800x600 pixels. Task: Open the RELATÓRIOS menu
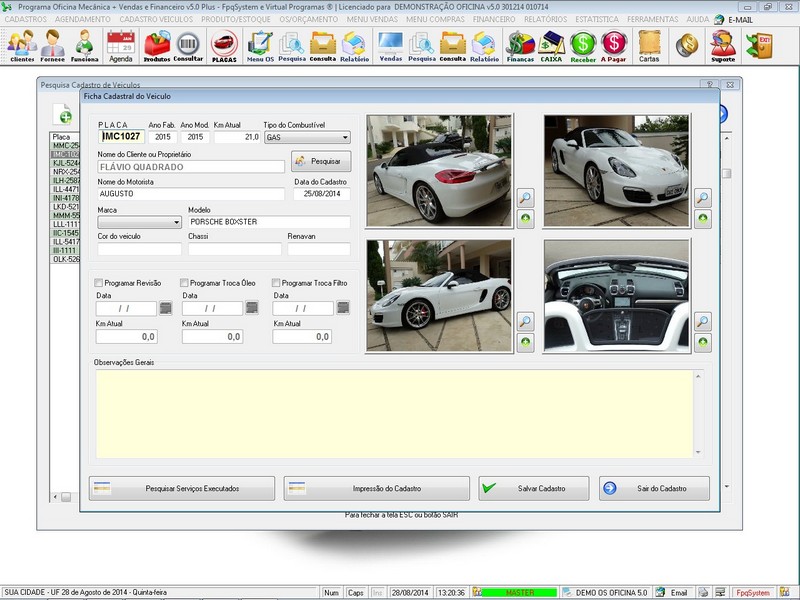click(544, 19)
